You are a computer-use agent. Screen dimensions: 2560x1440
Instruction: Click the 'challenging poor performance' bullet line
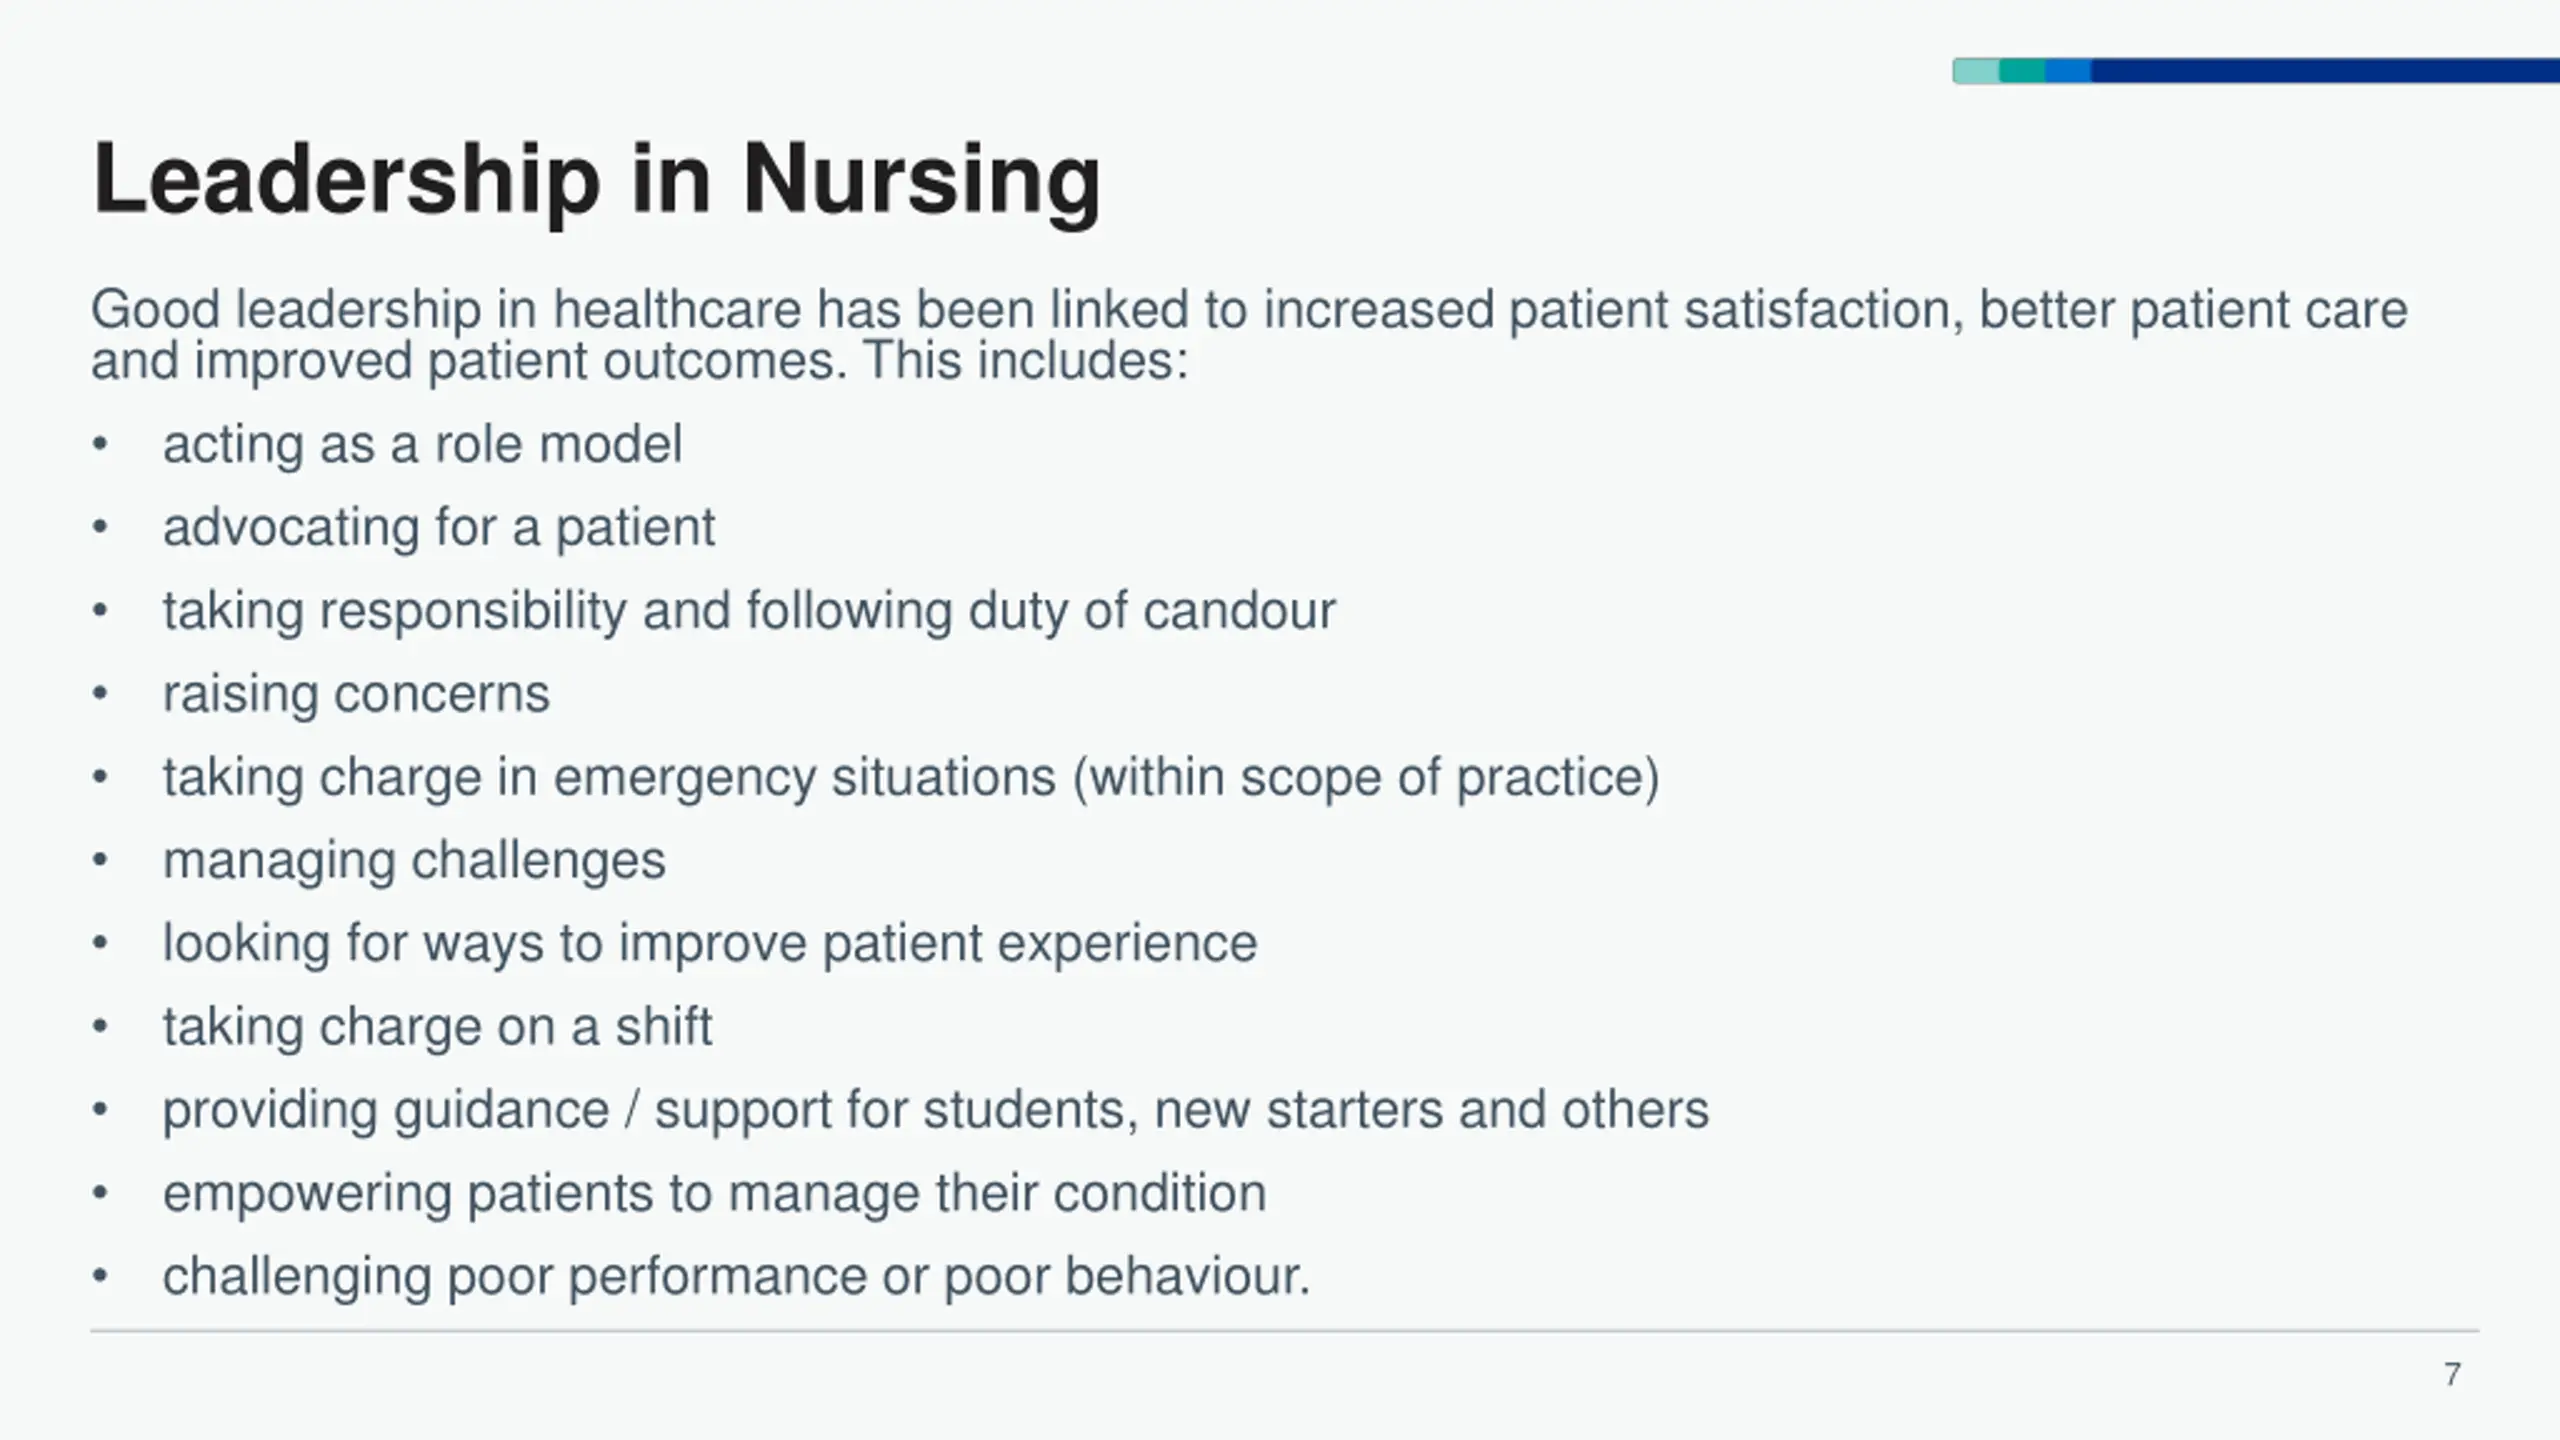tap(736, 1277)
